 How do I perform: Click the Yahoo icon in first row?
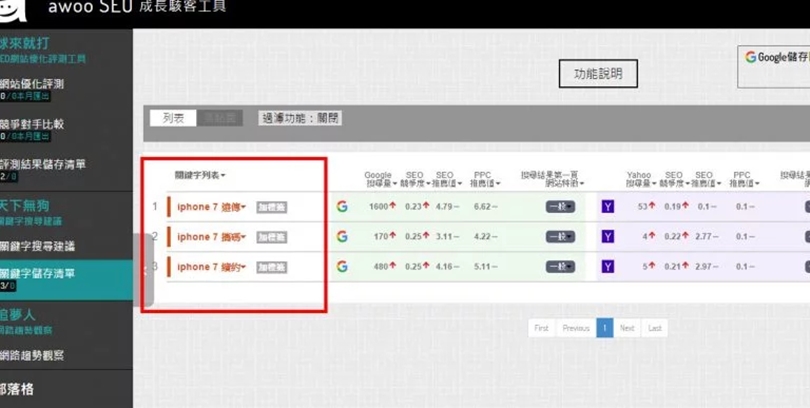pos(608,207)
